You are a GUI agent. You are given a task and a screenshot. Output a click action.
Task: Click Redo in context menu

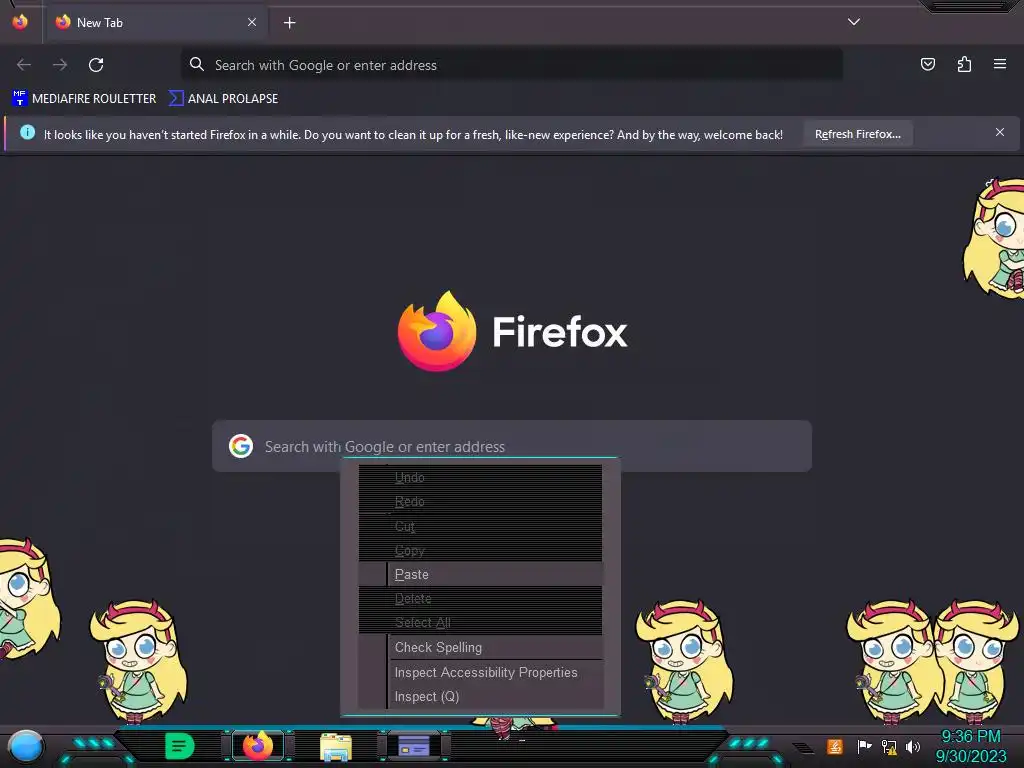pos(481,502)
